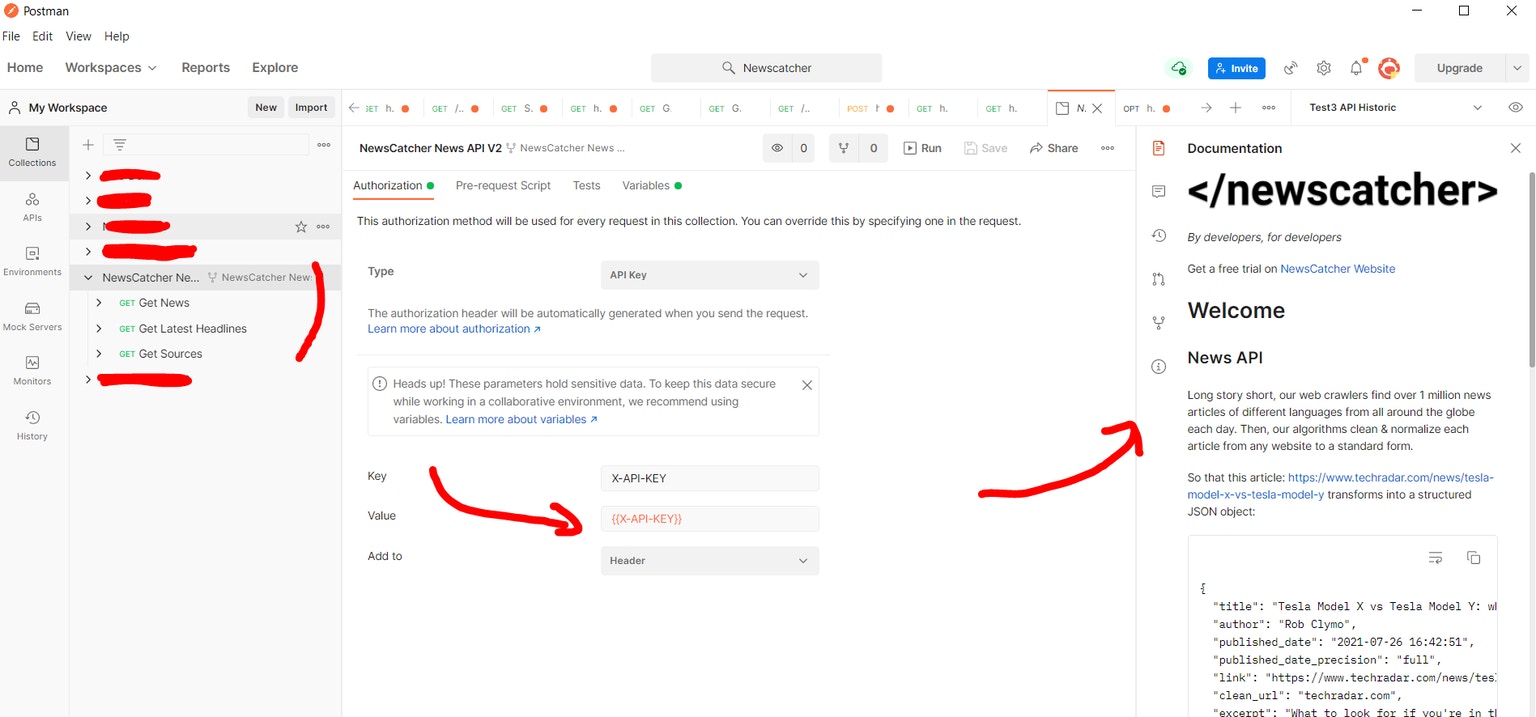This screenshot has width=1536, height=717.
Task: Run the collection
Action: 922,148
